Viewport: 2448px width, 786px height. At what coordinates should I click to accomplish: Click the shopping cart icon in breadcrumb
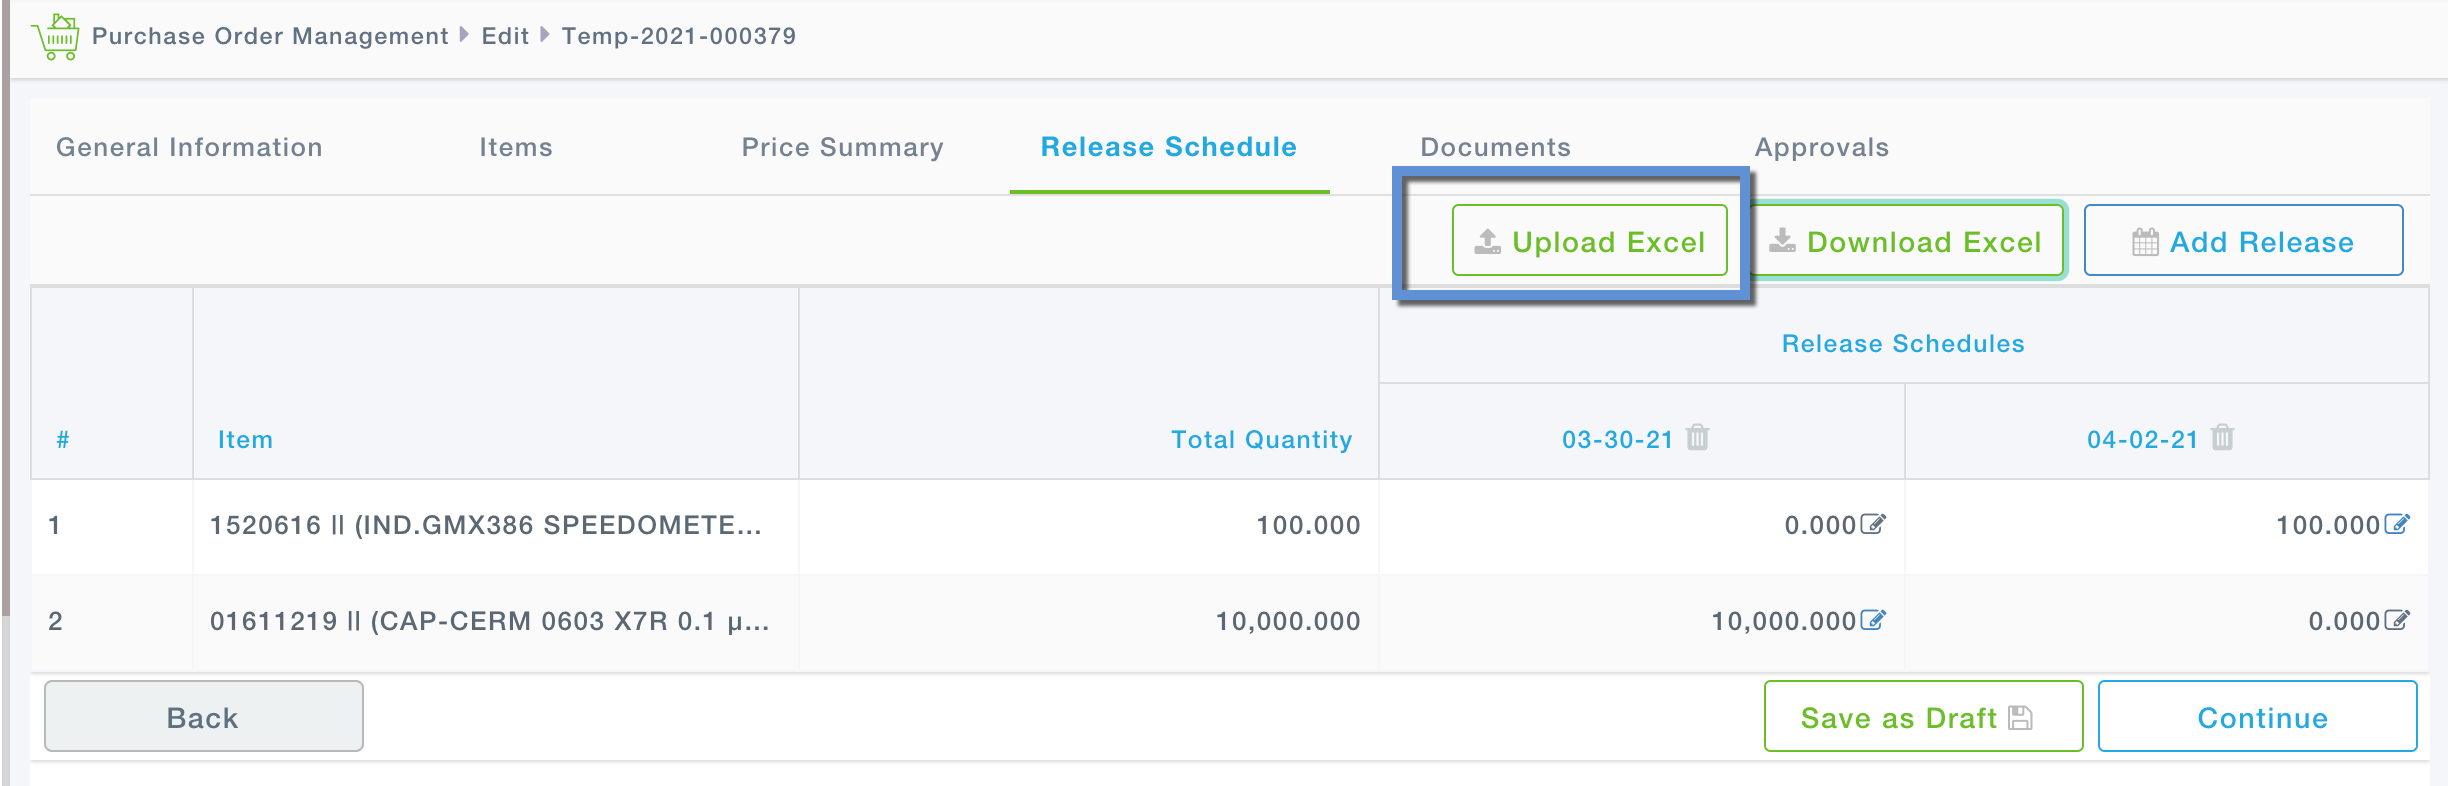click(56, 37)
